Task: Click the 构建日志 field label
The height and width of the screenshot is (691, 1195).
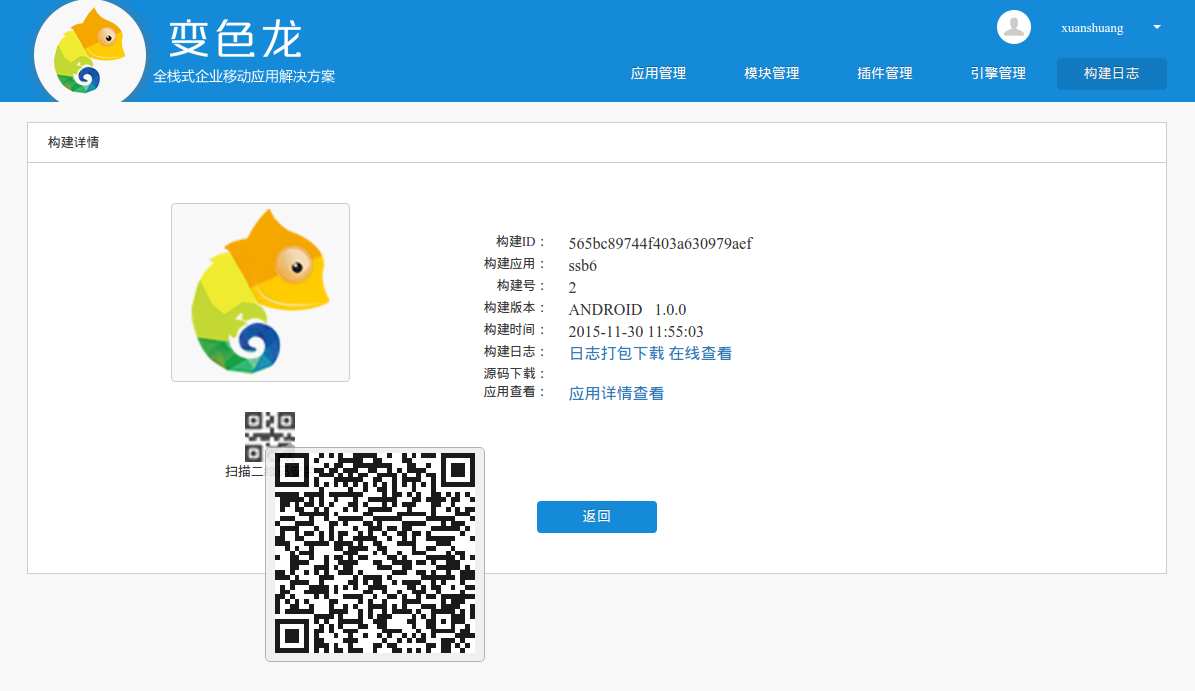Action: tap(514, 351)
